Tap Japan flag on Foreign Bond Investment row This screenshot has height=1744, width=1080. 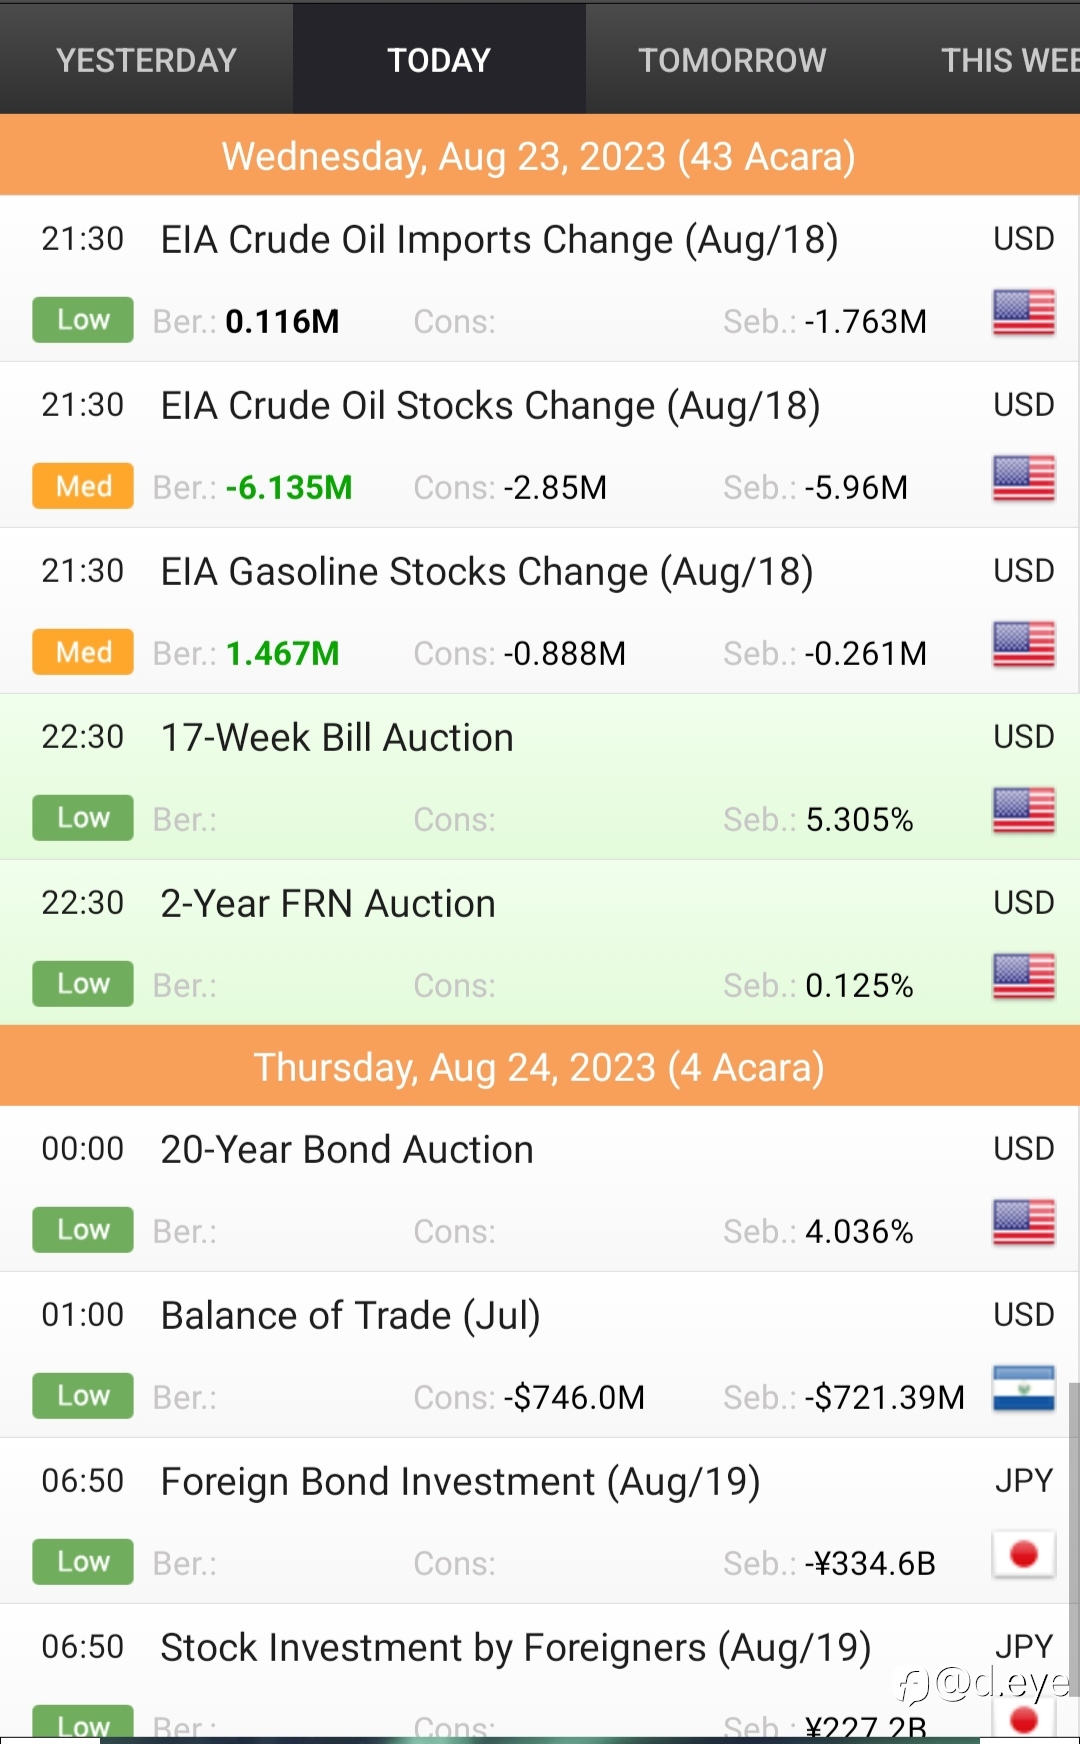1023,1555
